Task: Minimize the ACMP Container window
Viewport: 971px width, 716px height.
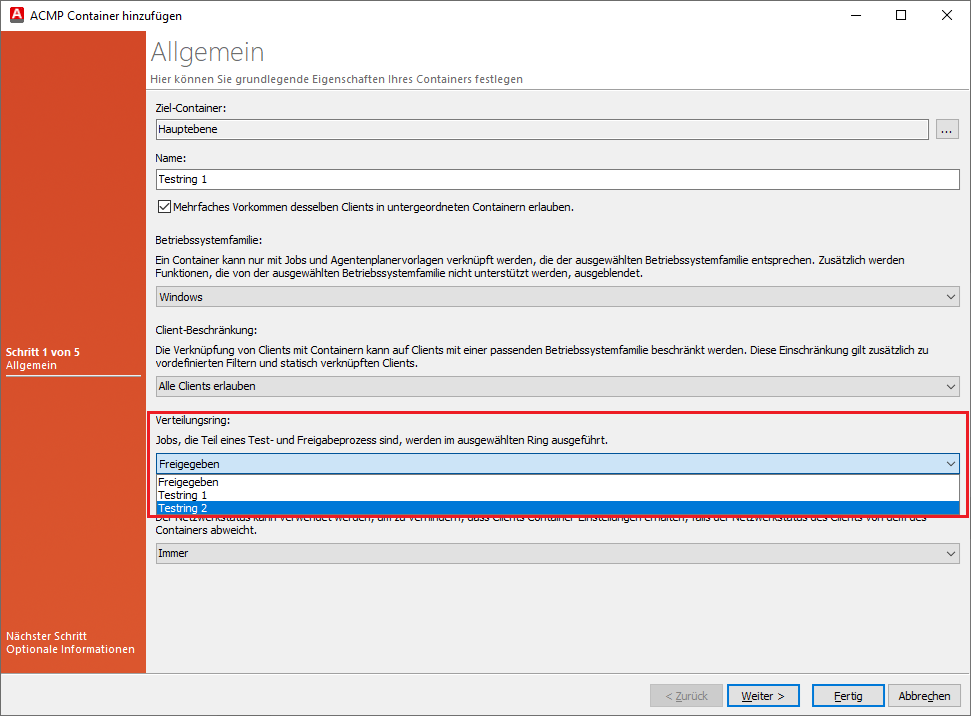Action: point(855,15)
